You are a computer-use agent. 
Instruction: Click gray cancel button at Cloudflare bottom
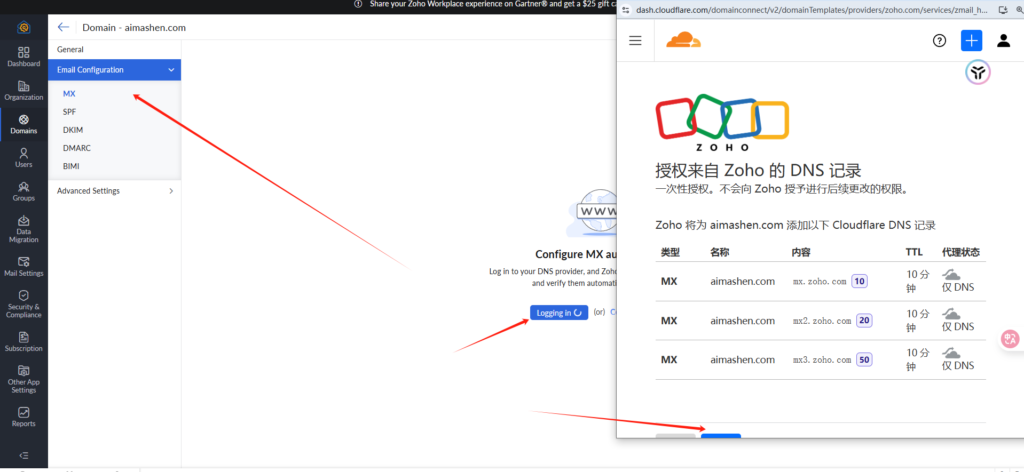[675, 436]
